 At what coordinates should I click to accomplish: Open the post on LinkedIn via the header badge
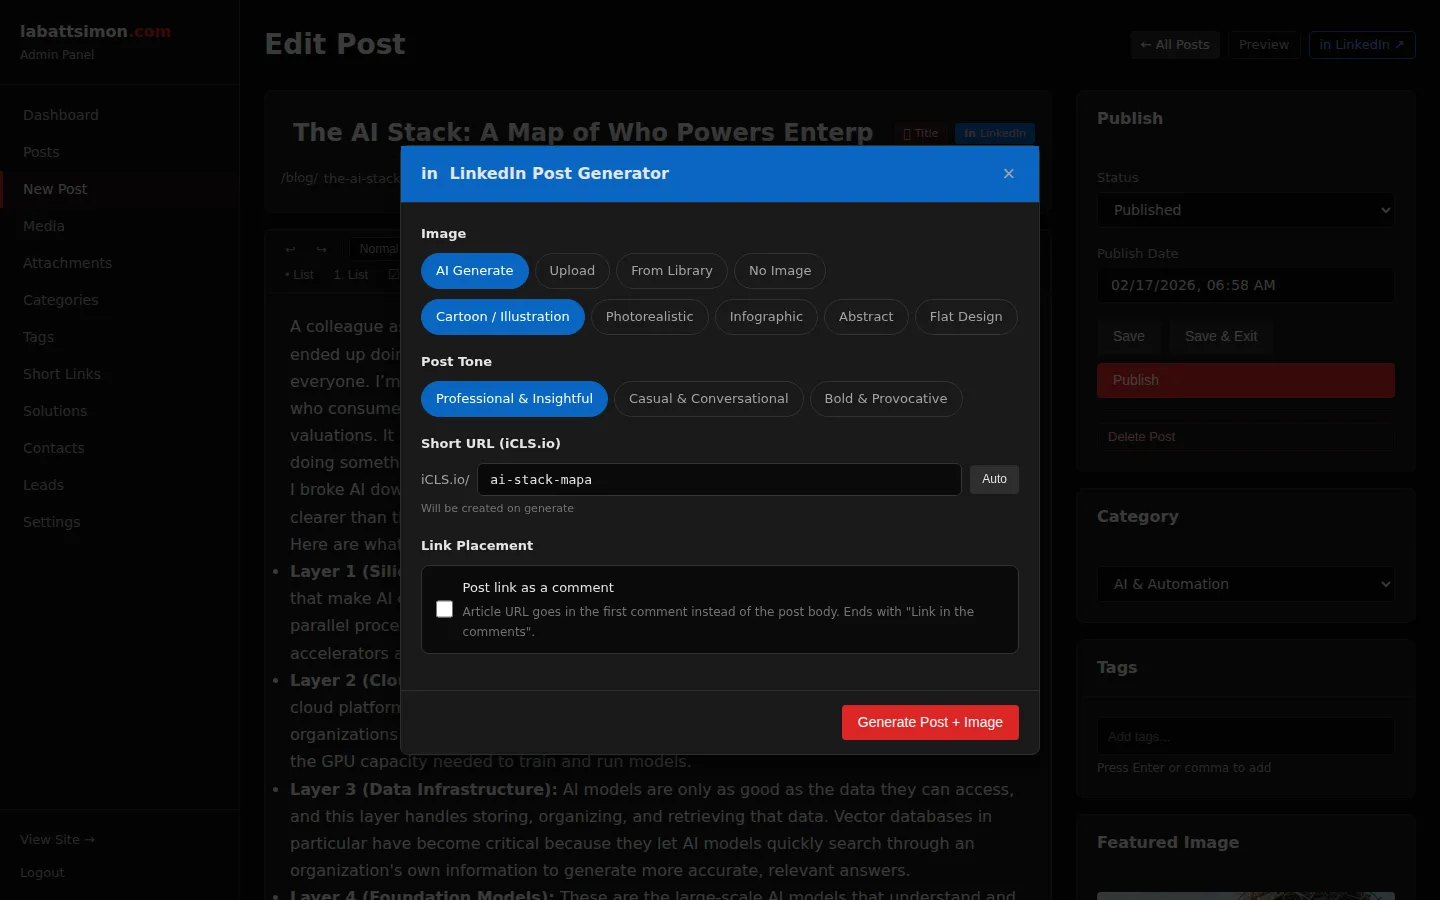point(1362,44)
